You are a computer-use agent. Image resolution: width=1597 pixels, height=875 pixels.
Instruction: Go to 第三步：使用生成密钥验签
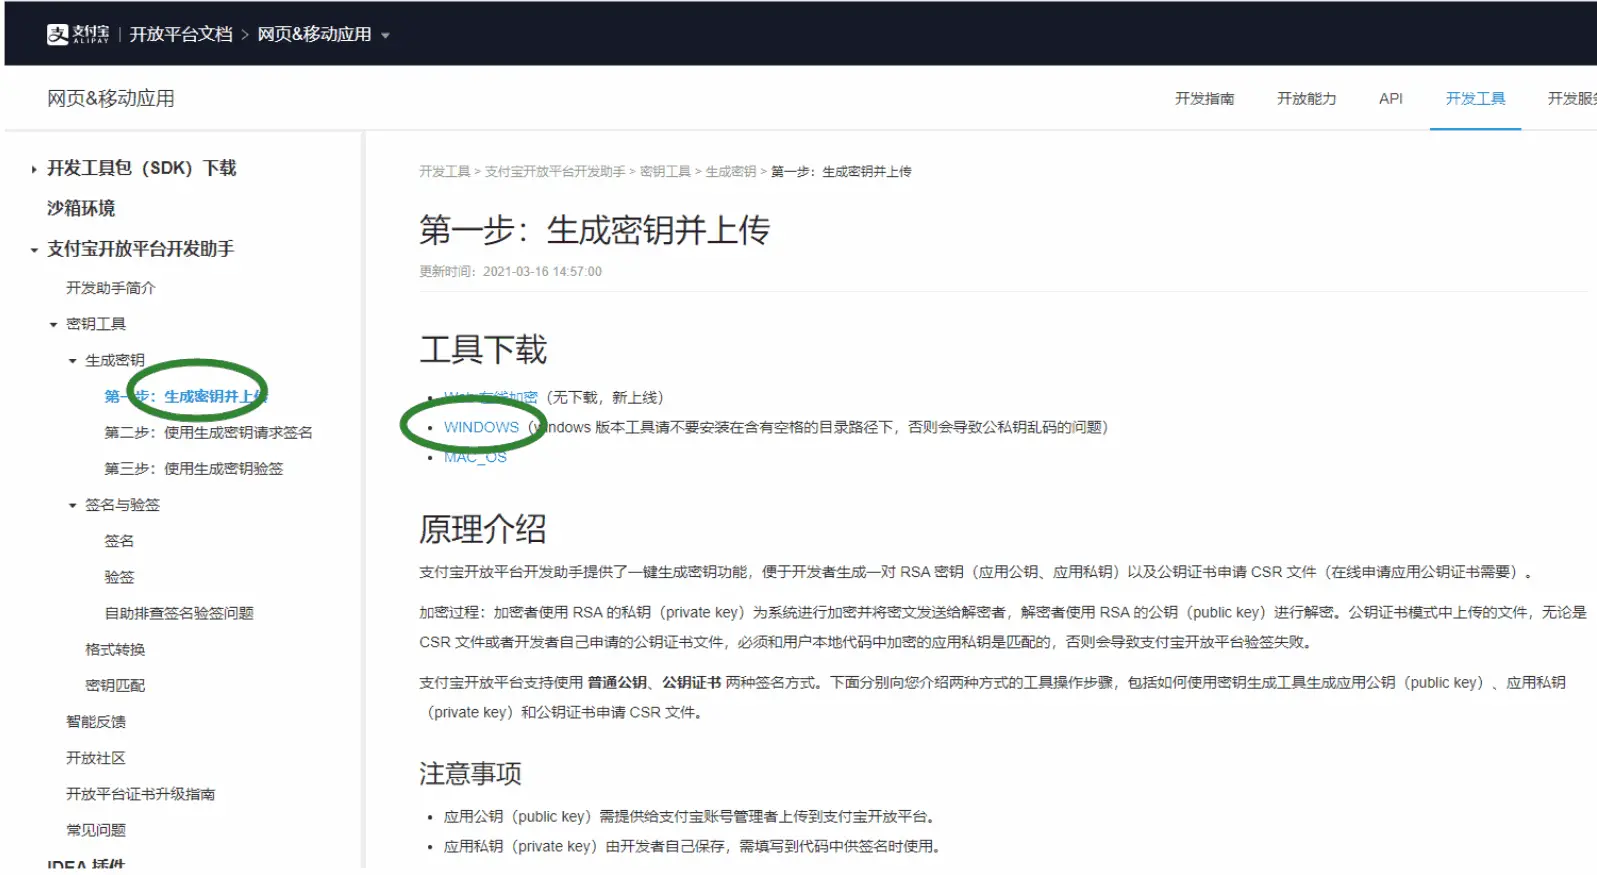193,469
